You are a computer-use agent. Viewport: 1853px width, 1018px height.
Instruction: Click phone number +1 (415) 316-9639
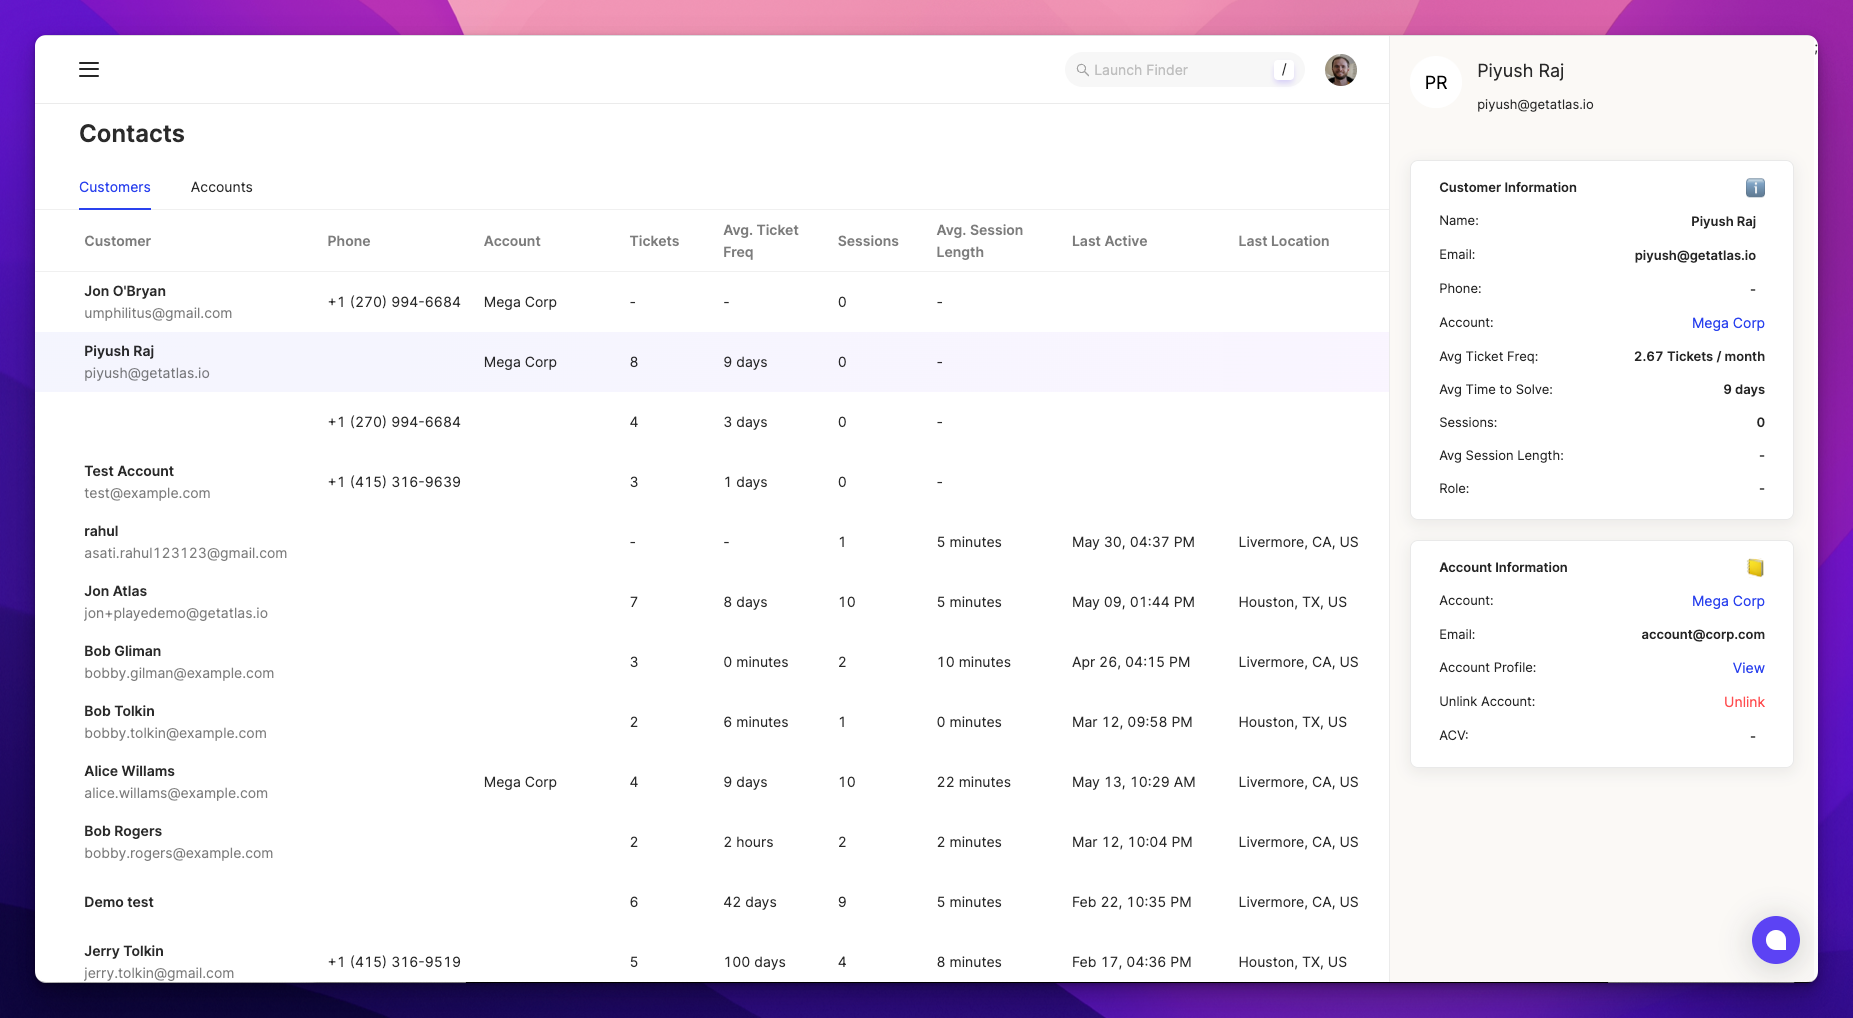pos(394,482)
